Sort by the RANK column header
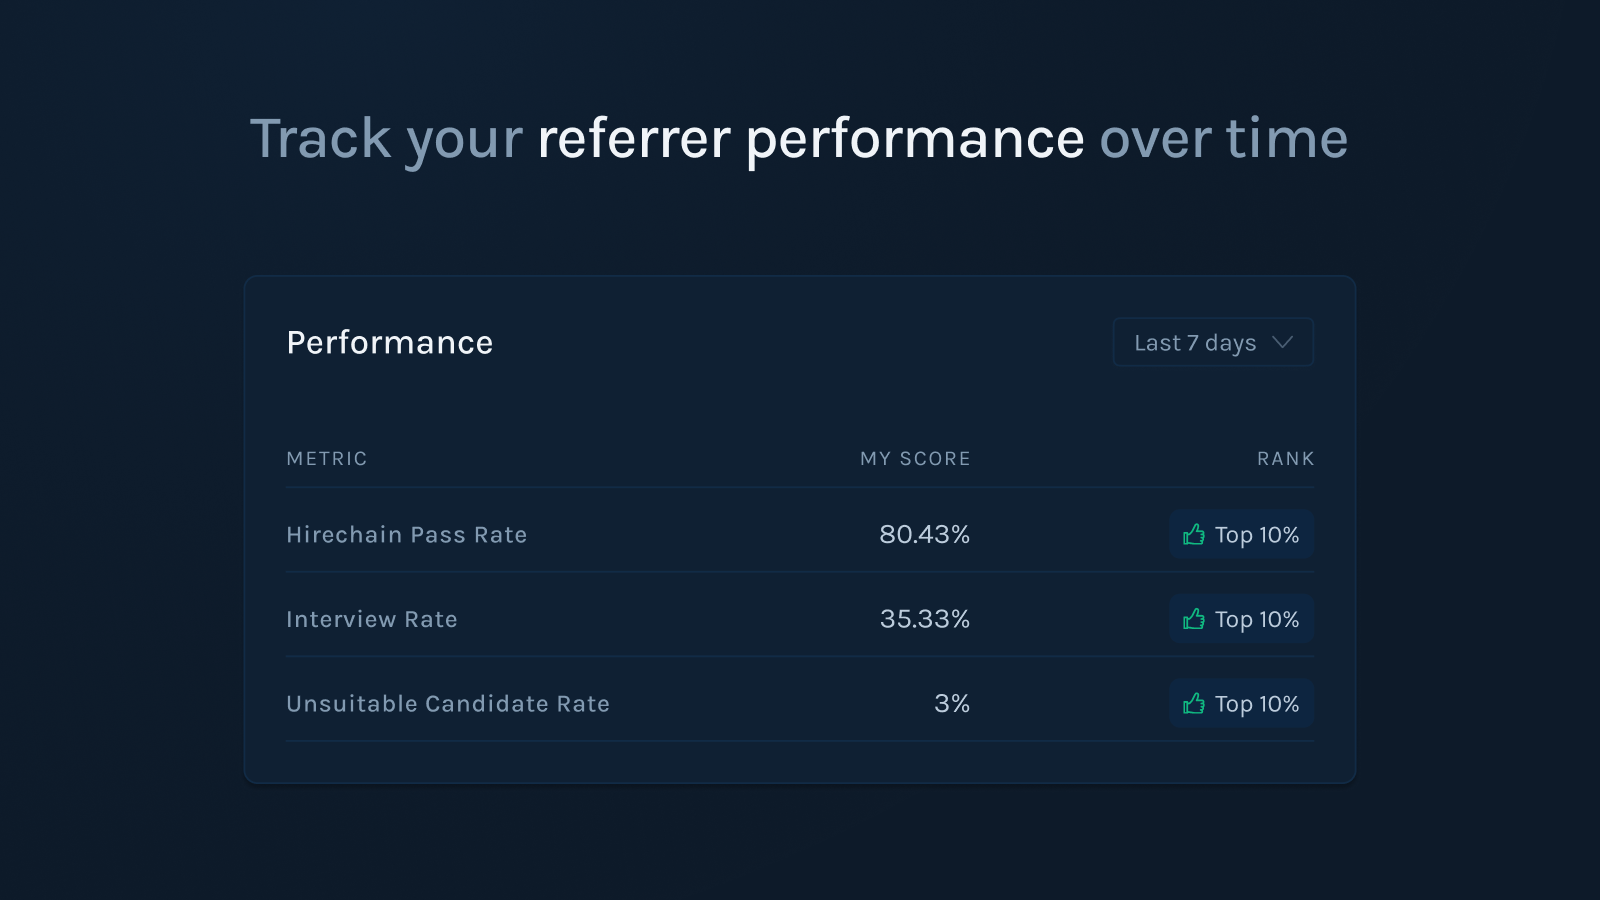Screen dimensions: 1600x900 1285,459
